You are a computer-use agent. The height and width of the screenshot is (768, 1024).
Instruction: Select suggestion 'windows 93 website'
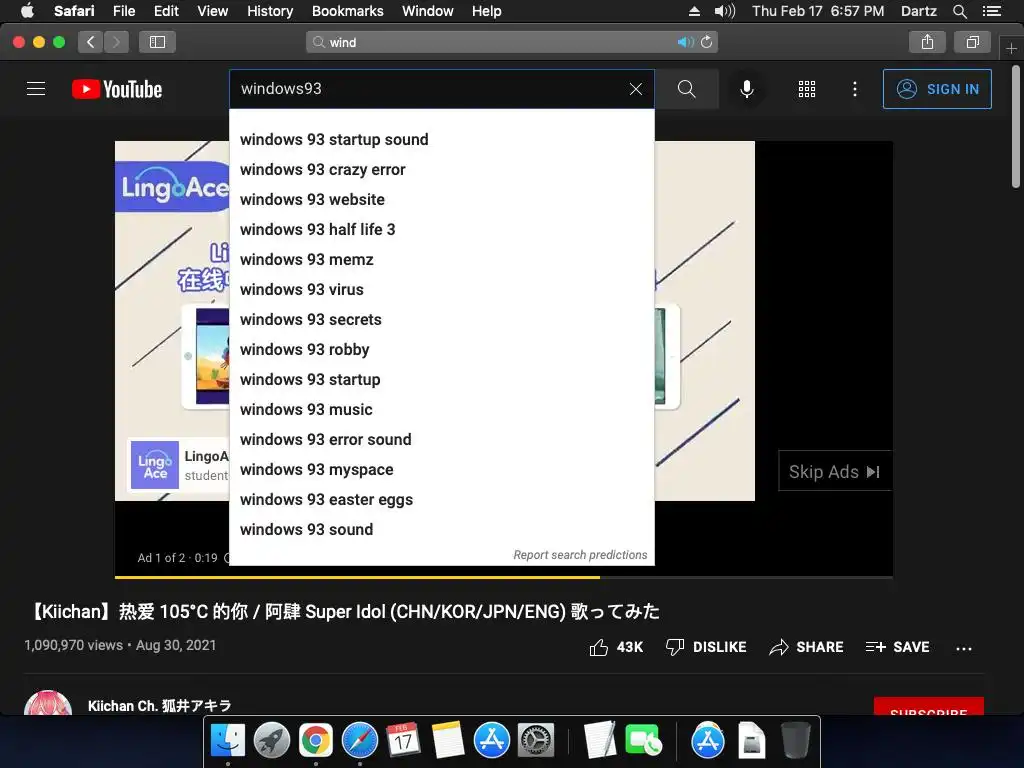[441, 200]
